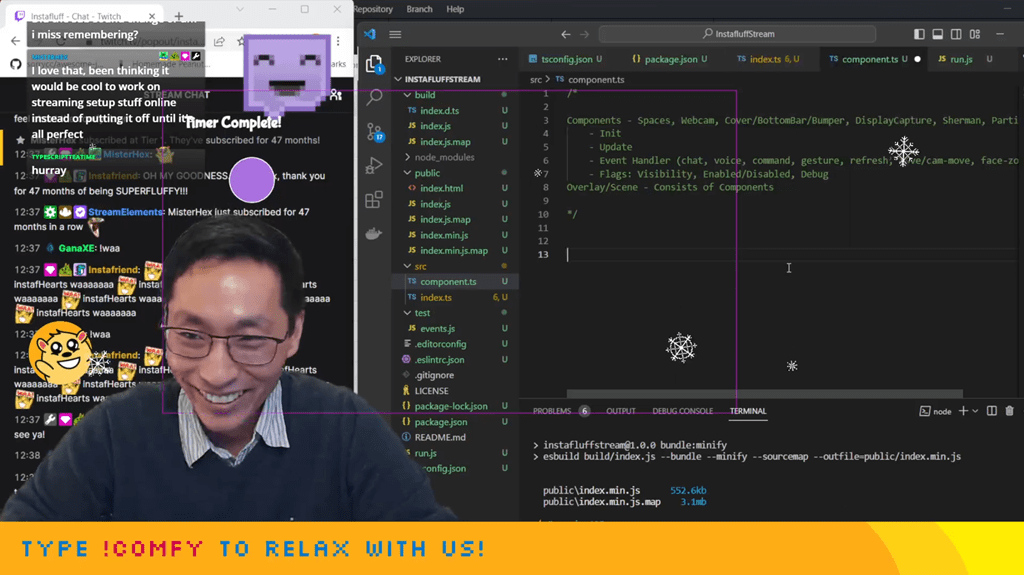Create a new terminal with plus icon
Viewport: 1024px width, 575px height.
[963, 411]
